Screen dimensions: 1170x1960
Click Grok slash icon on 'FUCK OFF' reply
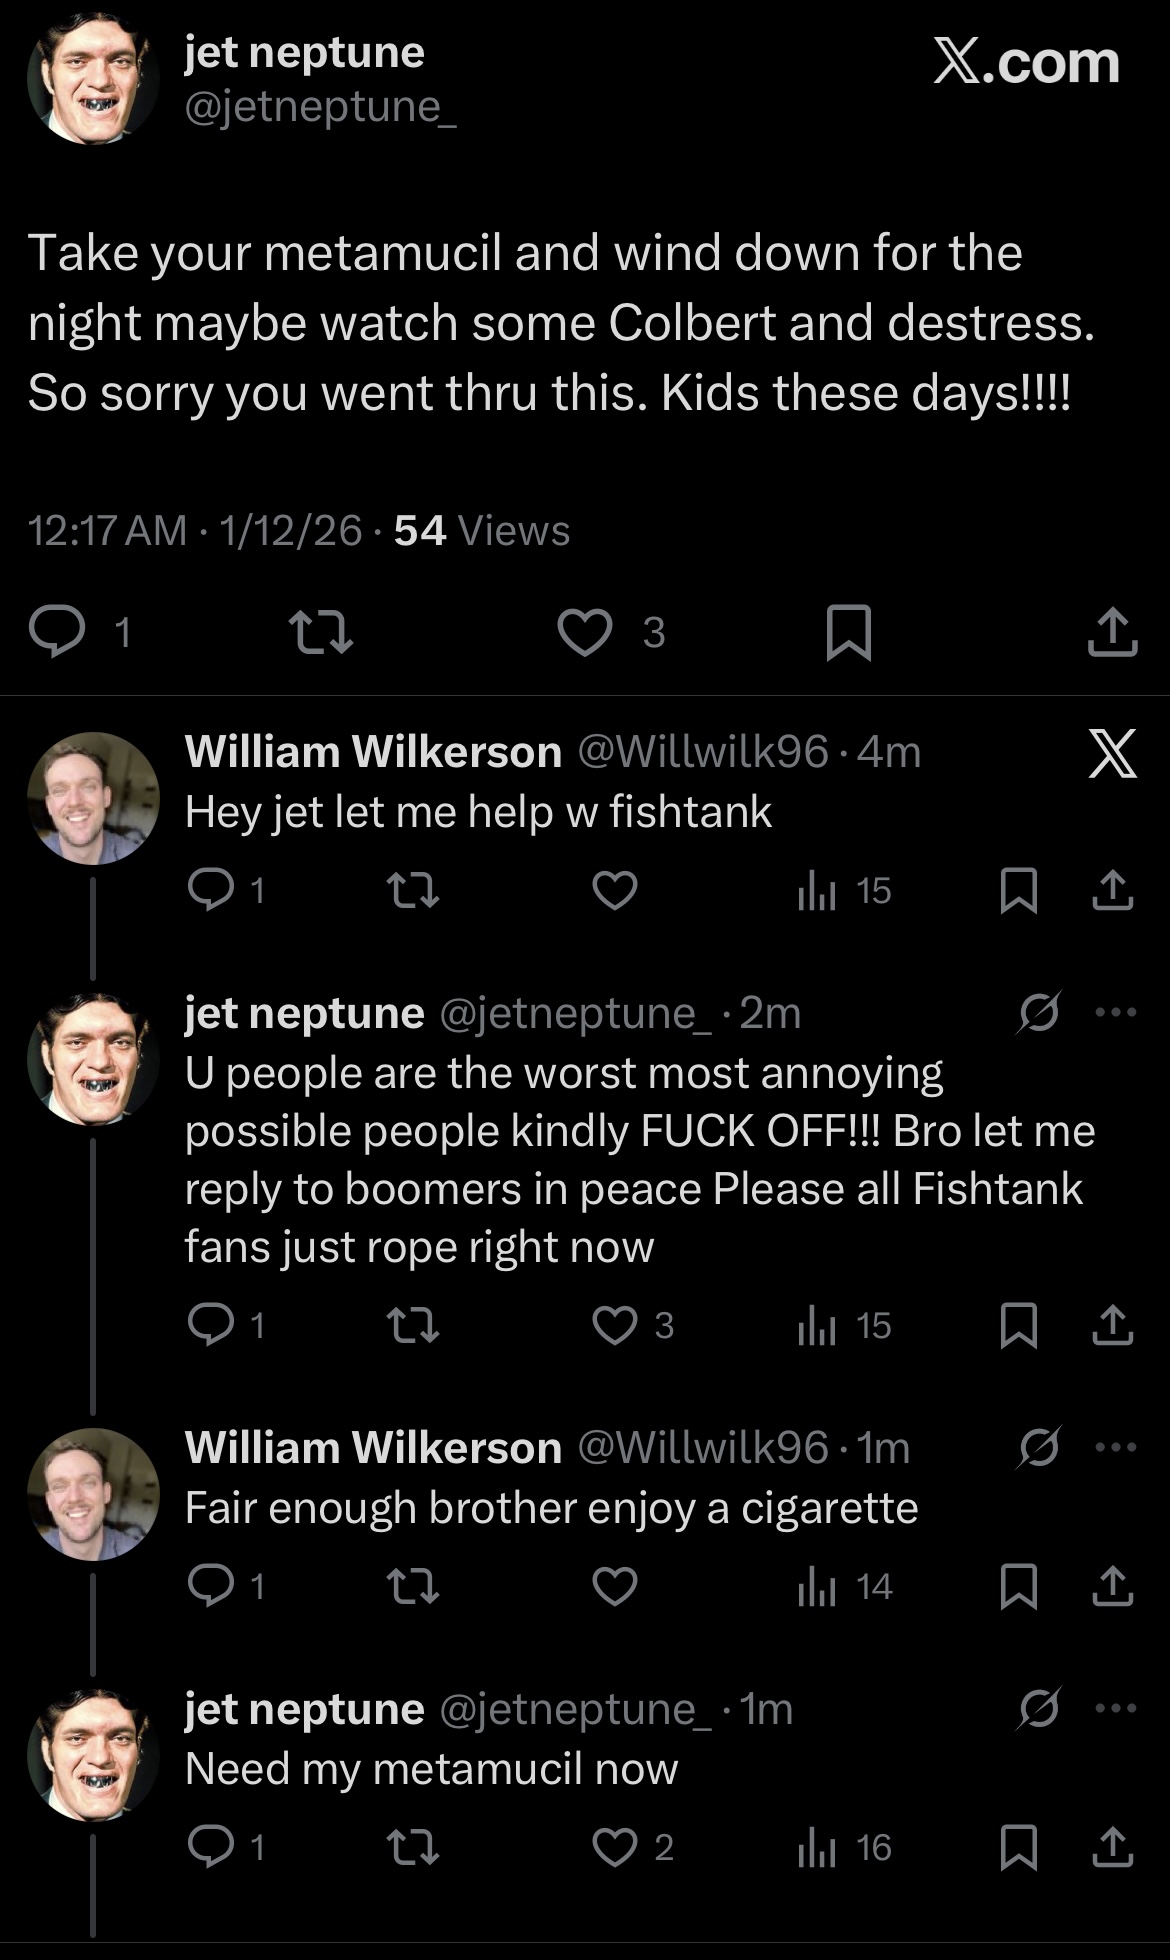[1039, 1013]
